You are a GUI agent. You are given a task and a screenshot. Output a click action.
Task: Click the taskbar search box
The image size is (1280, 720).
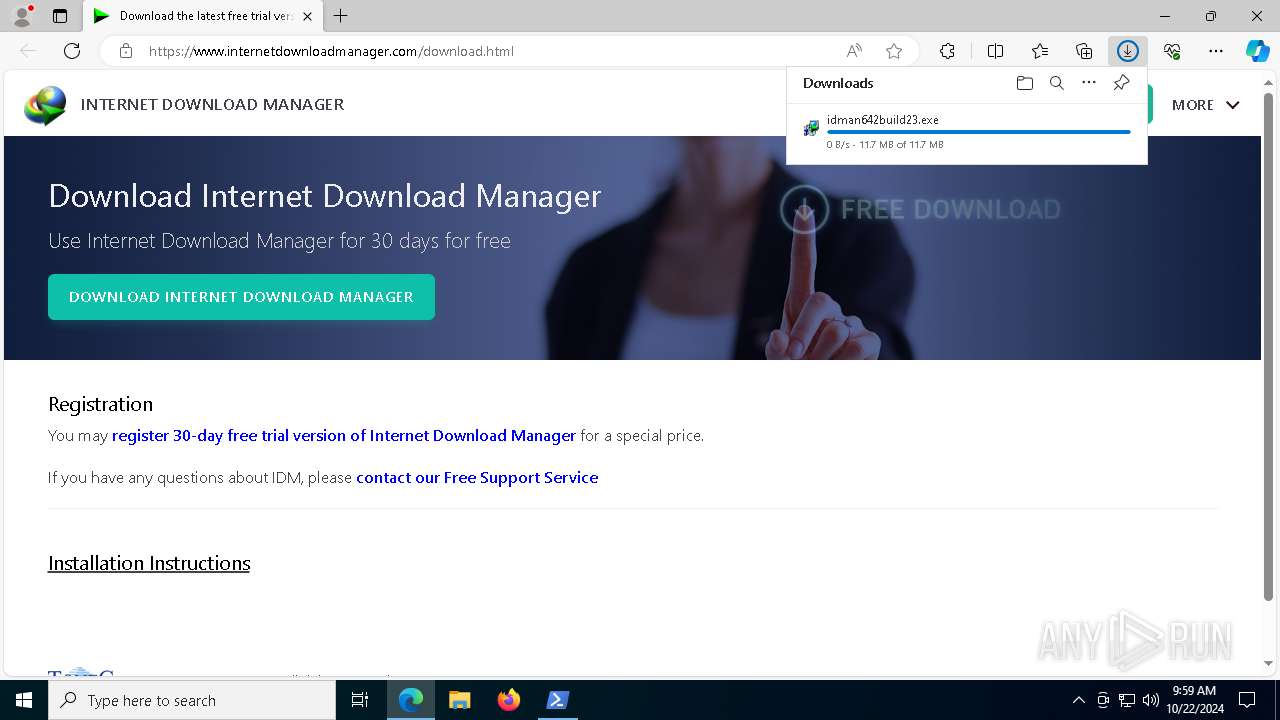coord(192,700)
